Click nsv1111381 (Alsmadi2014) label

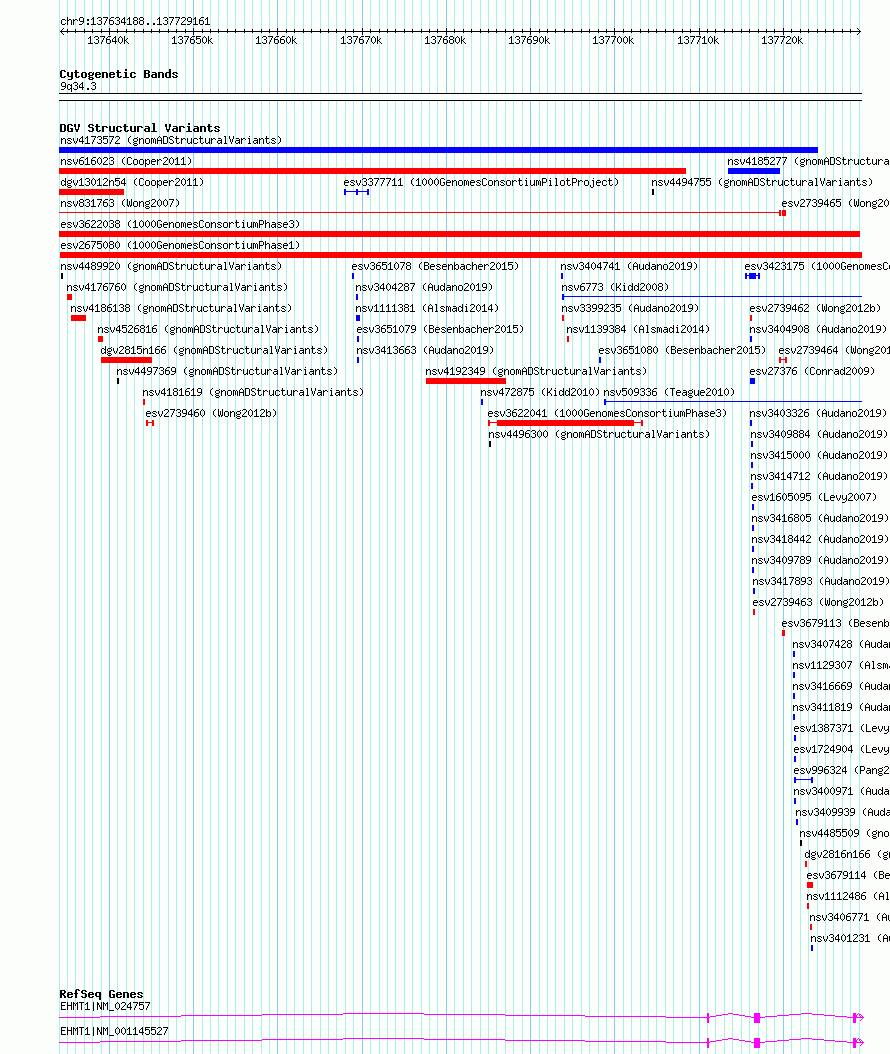pyautogui.click(x=427, y=308)
